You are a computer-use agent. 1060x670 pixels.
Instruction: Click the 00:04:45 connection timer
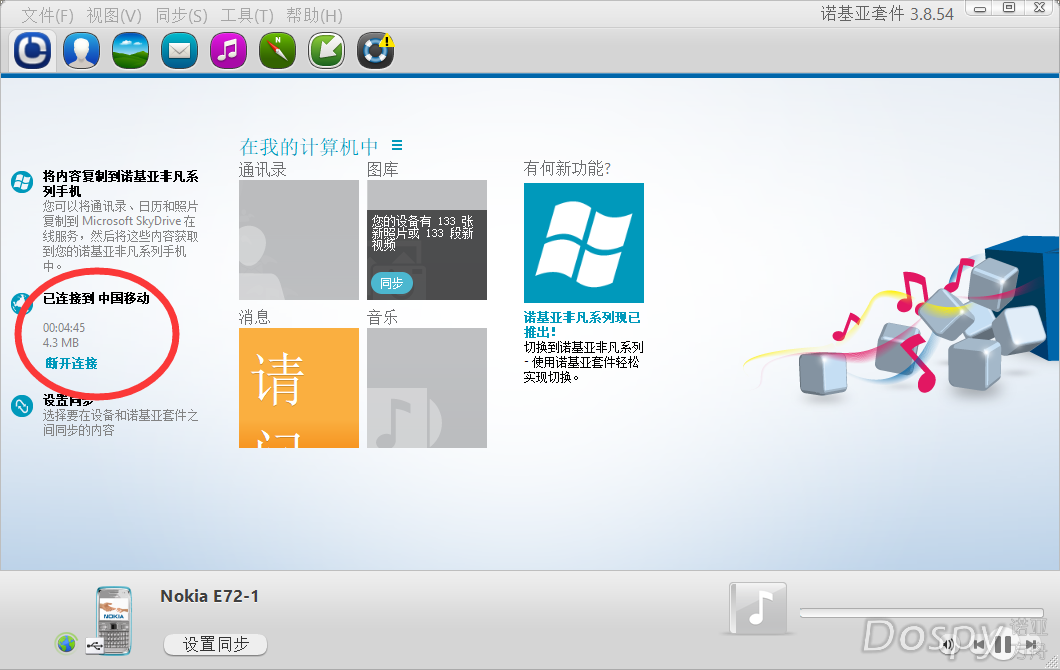pos(64,328)
